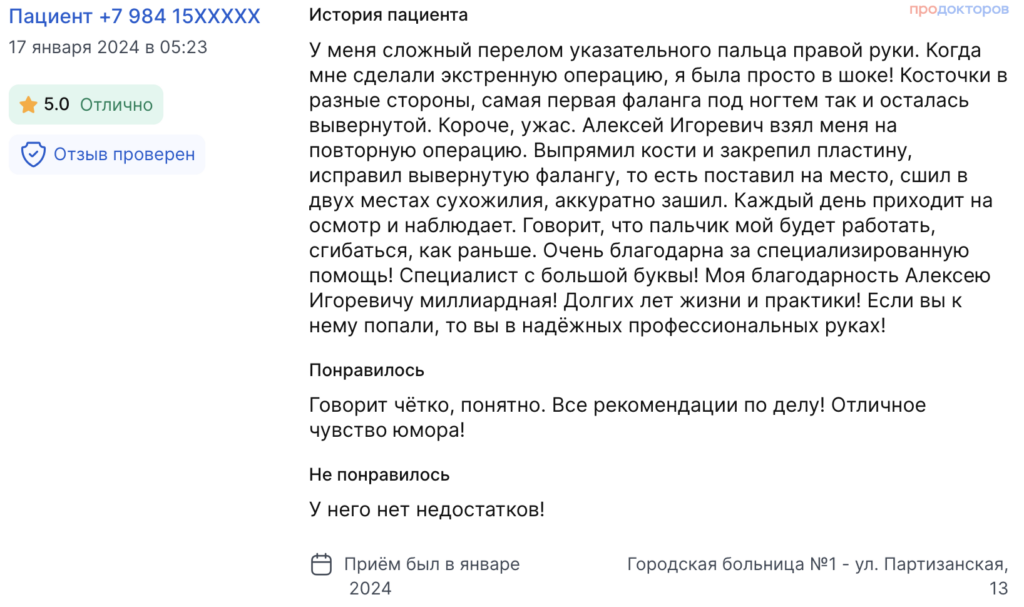Viewport: 1024px width, 607px height.
Task: Click the review date '17 января 2024 в 05:23'
Action: tap(108, 47)
